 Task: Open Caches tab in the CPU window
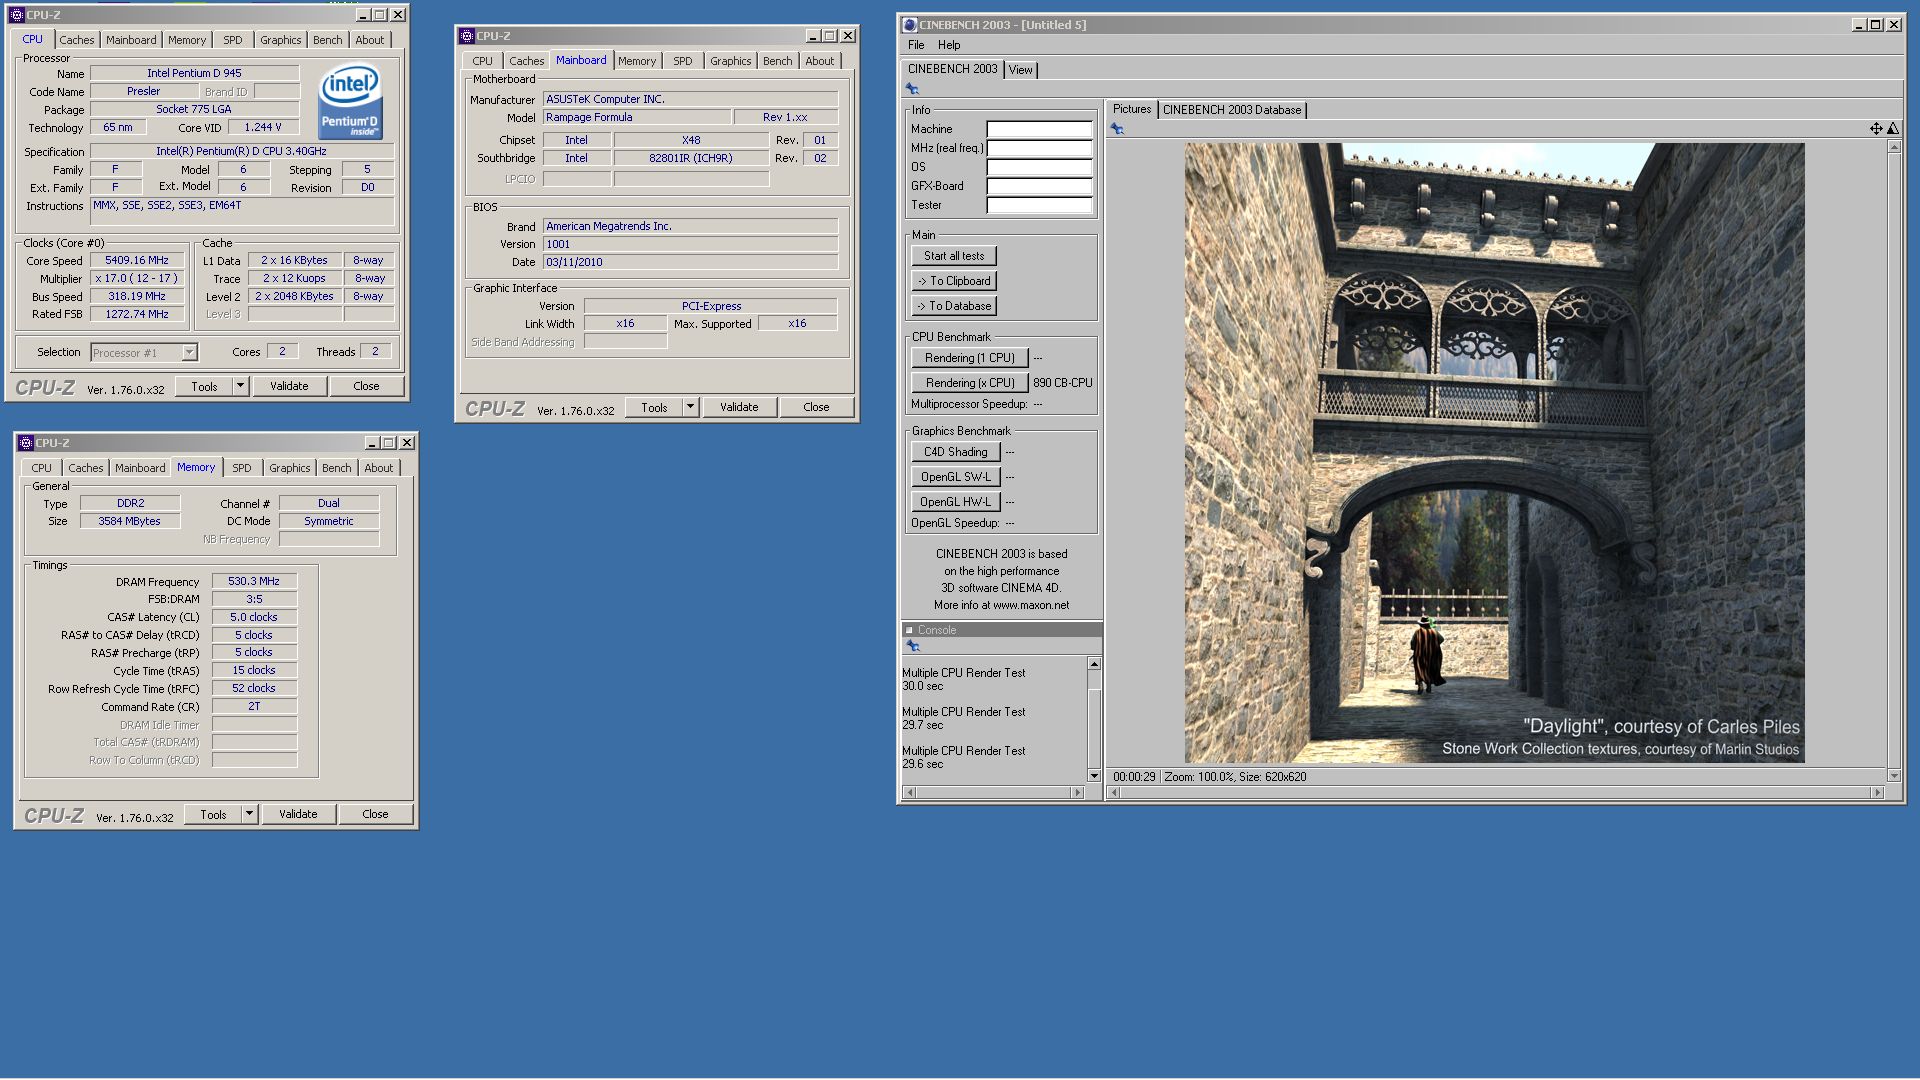click(77, 40)
